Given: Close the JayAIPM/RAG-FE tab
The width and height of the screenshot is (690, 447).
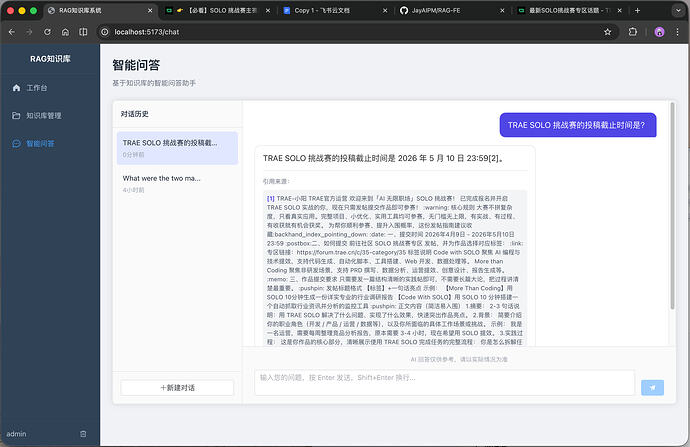Looking at the screenshot, I should pos(502,10).
